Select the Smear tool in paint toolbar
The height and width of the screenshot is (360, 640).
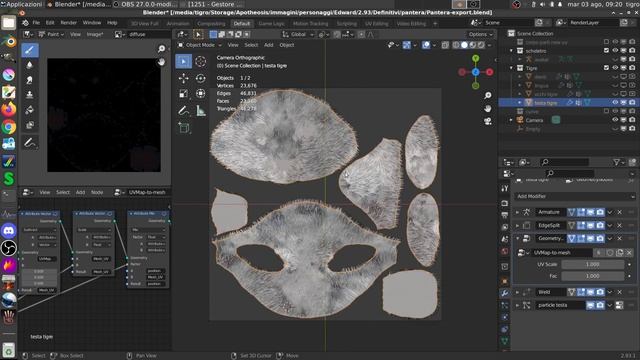(x=29, y=80)
